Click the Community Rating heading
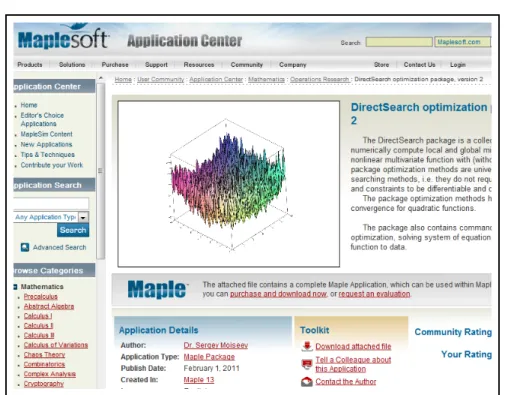 pyautogui.click(x=453, y=332)
